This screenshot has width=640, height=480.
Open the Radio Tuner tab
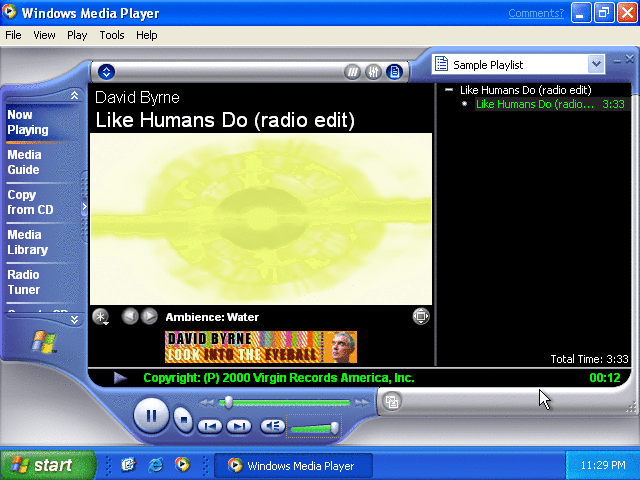click(23, 282)
